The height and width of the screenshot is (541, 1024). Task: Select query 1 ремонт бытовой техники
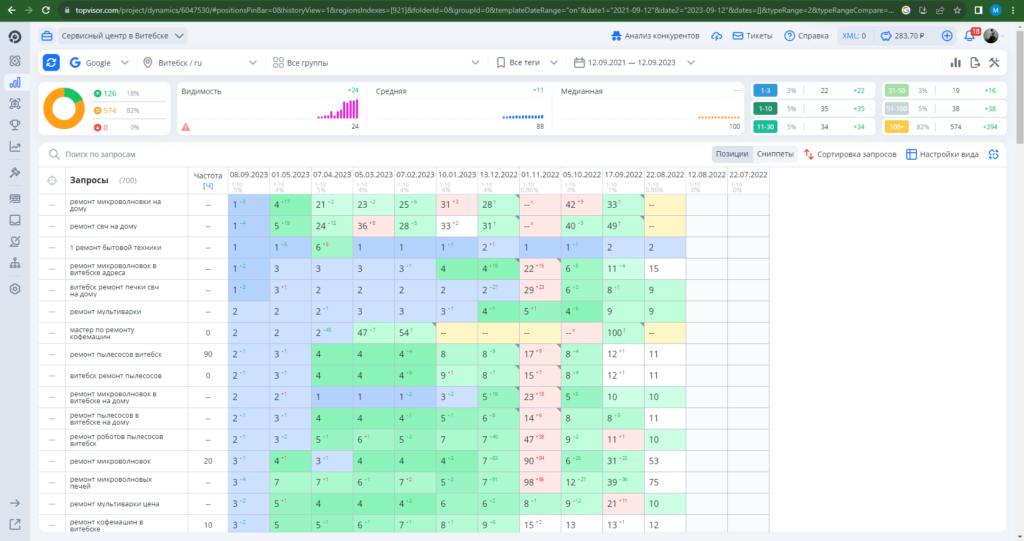click(x=116, y=248)
